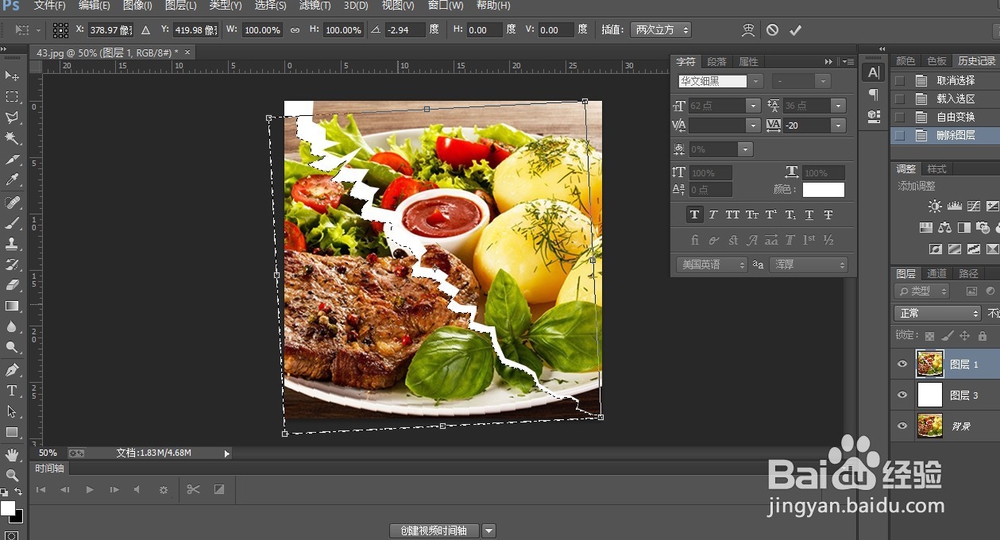
Task: Click the X position field 378.97
Action: [x=110, y=30]
